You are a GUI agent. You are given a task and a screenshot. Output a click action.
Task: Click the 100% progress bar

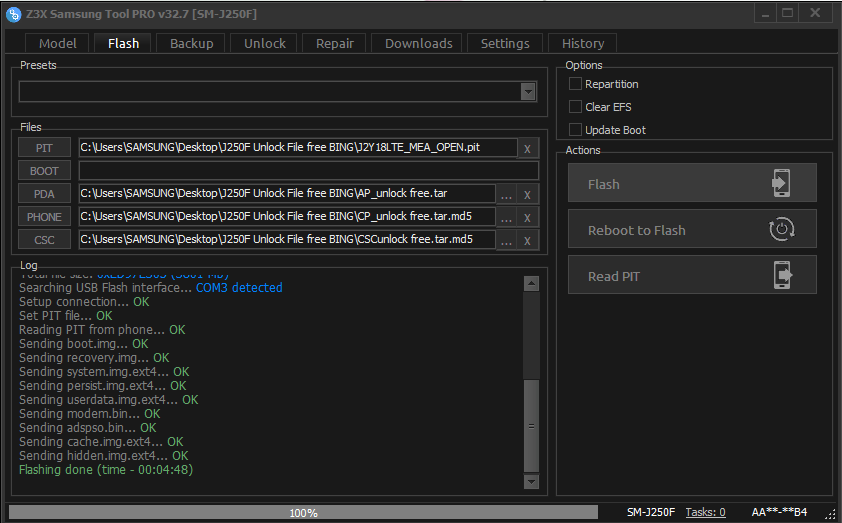(303, 512)
